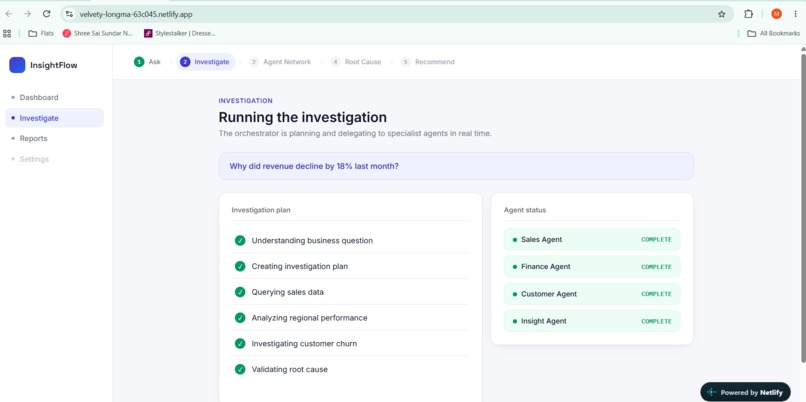The height and width of the screenshot is (402, 806).
Task: Click COMPLETE badge for Insight Agent
Action: pos(656,321)
